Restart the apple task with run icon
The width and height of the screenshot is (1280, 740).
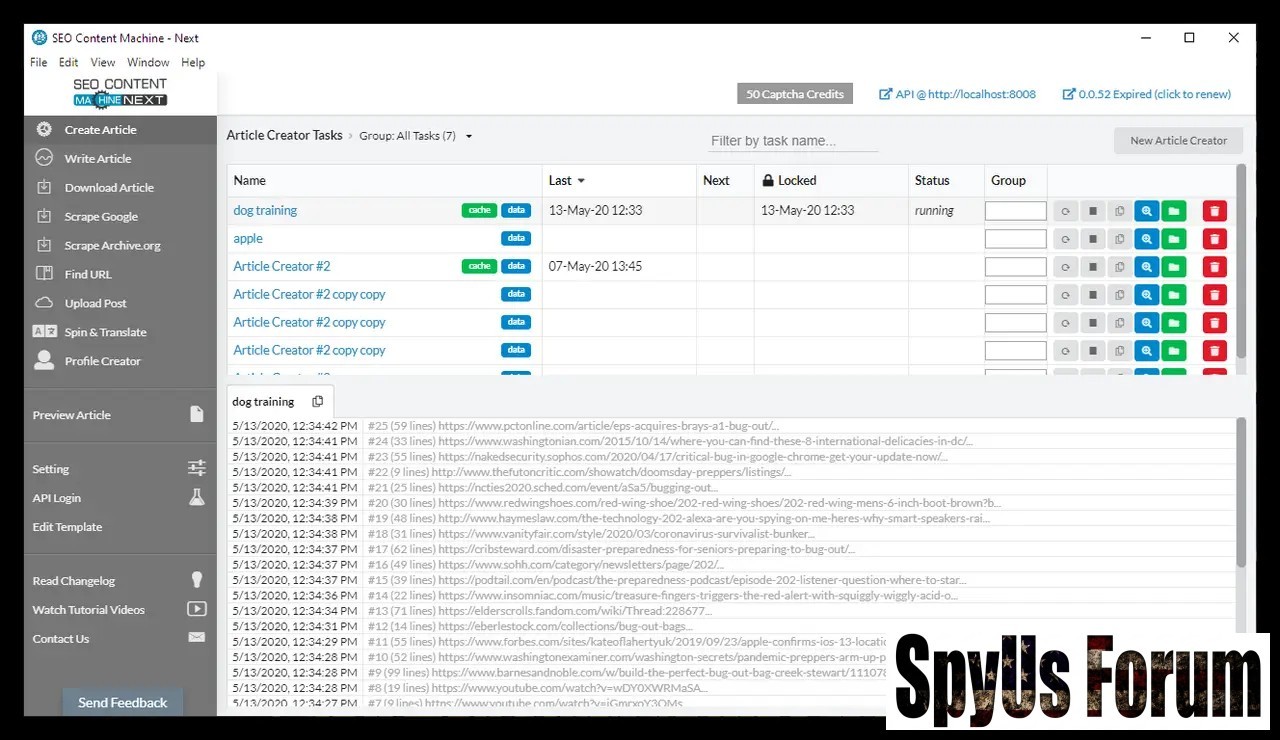coord(1066,239)
